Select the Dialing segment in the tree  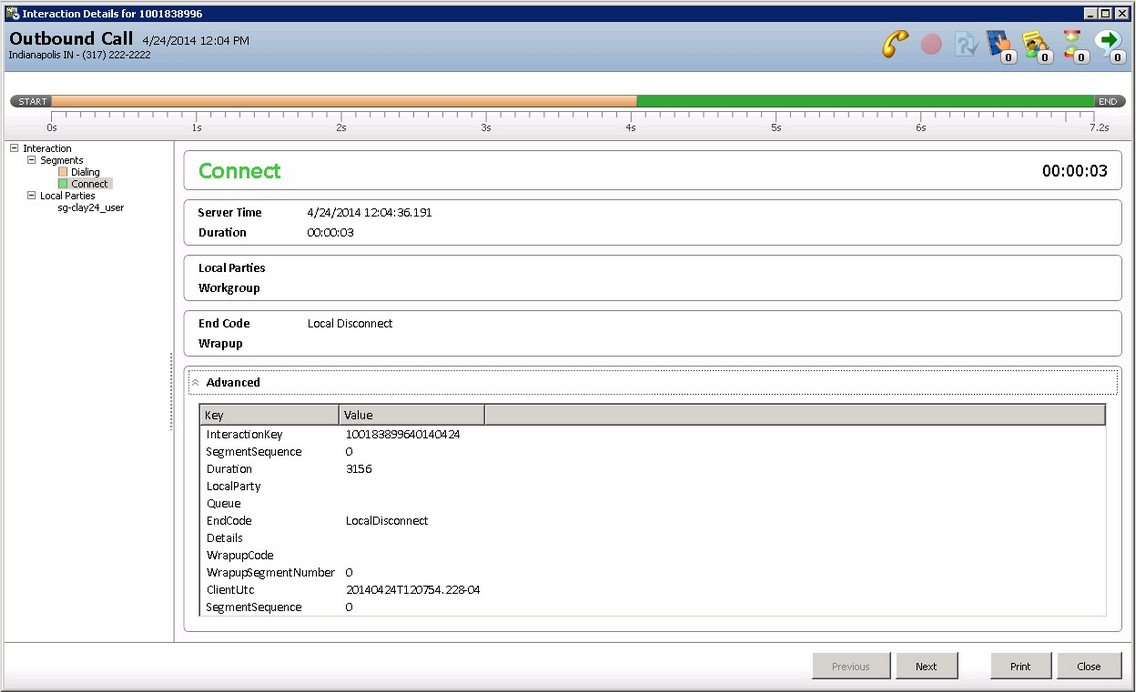[x=85, y=172]
